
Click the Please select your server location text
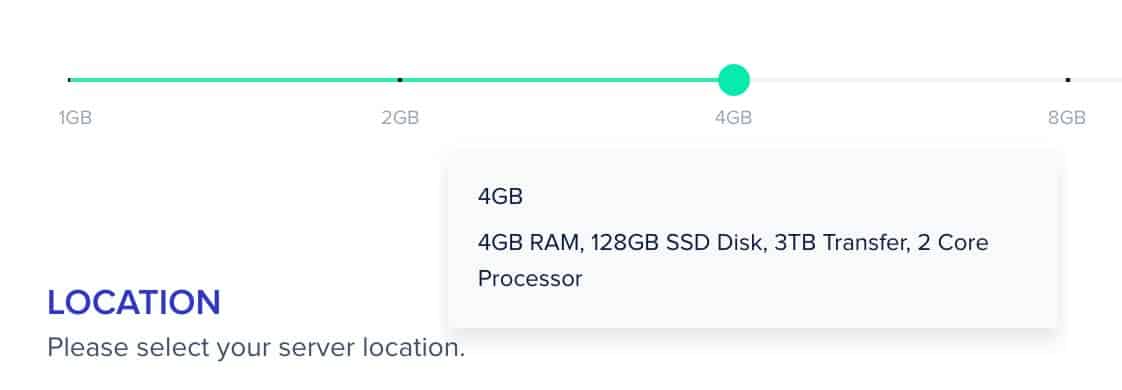tap(256, 348)
